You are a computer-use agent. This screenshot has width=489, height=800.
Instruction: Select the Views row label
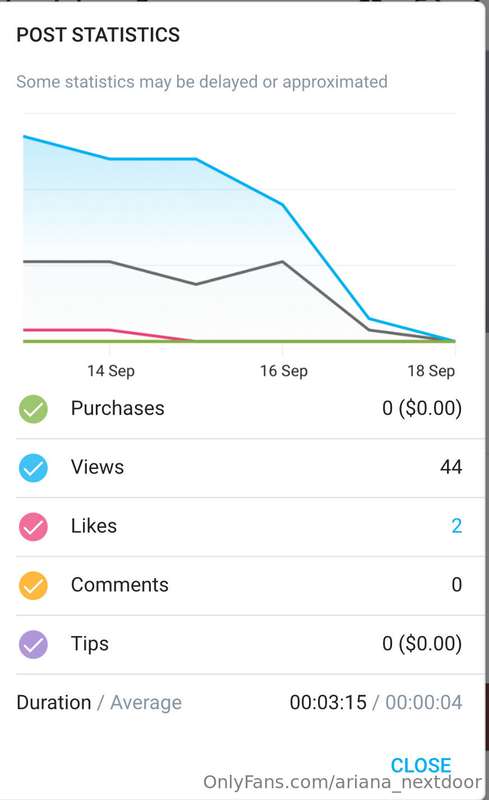point(97,467)
